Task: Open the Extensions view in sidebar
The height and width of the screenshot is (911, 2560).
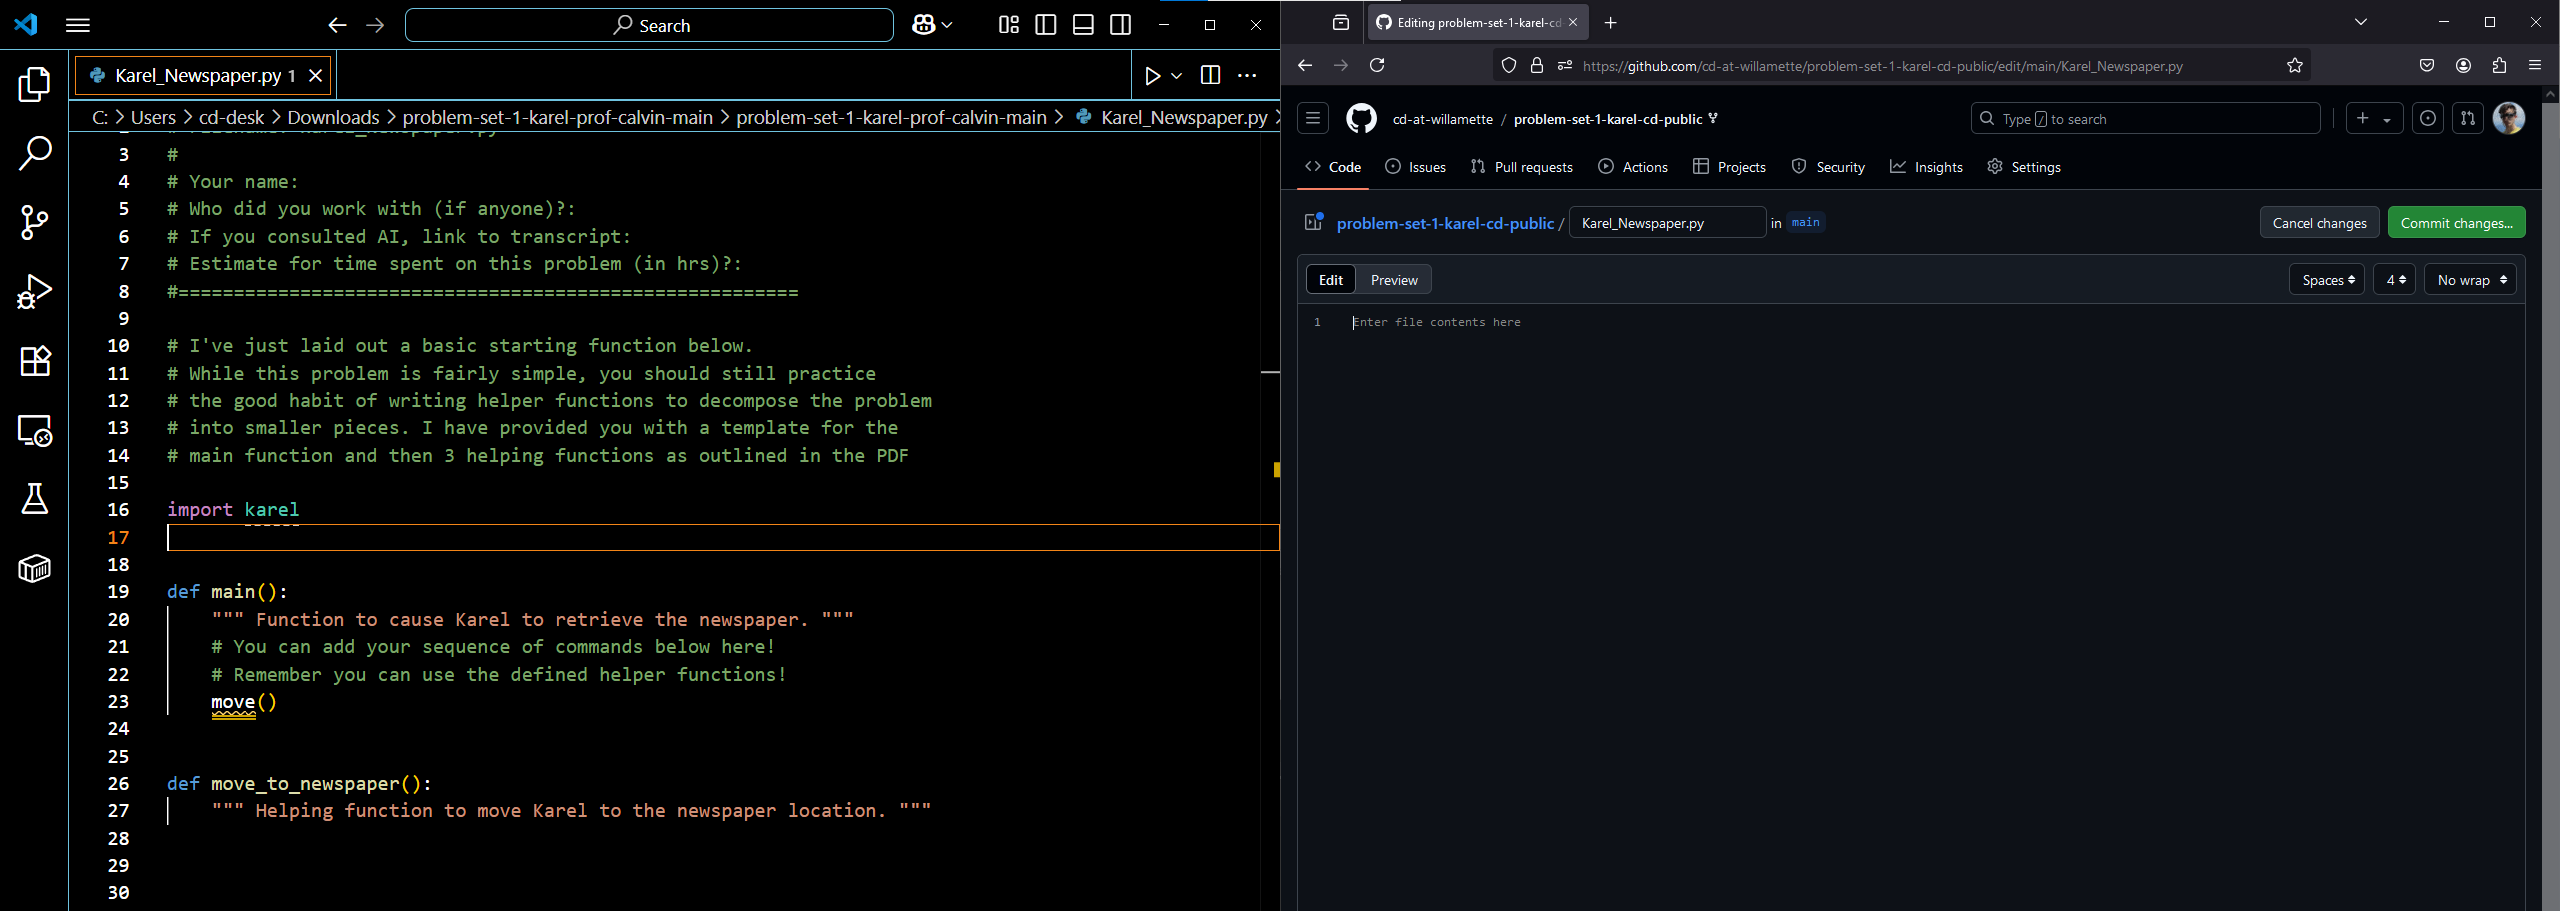Action: click(x=34, y=361)
